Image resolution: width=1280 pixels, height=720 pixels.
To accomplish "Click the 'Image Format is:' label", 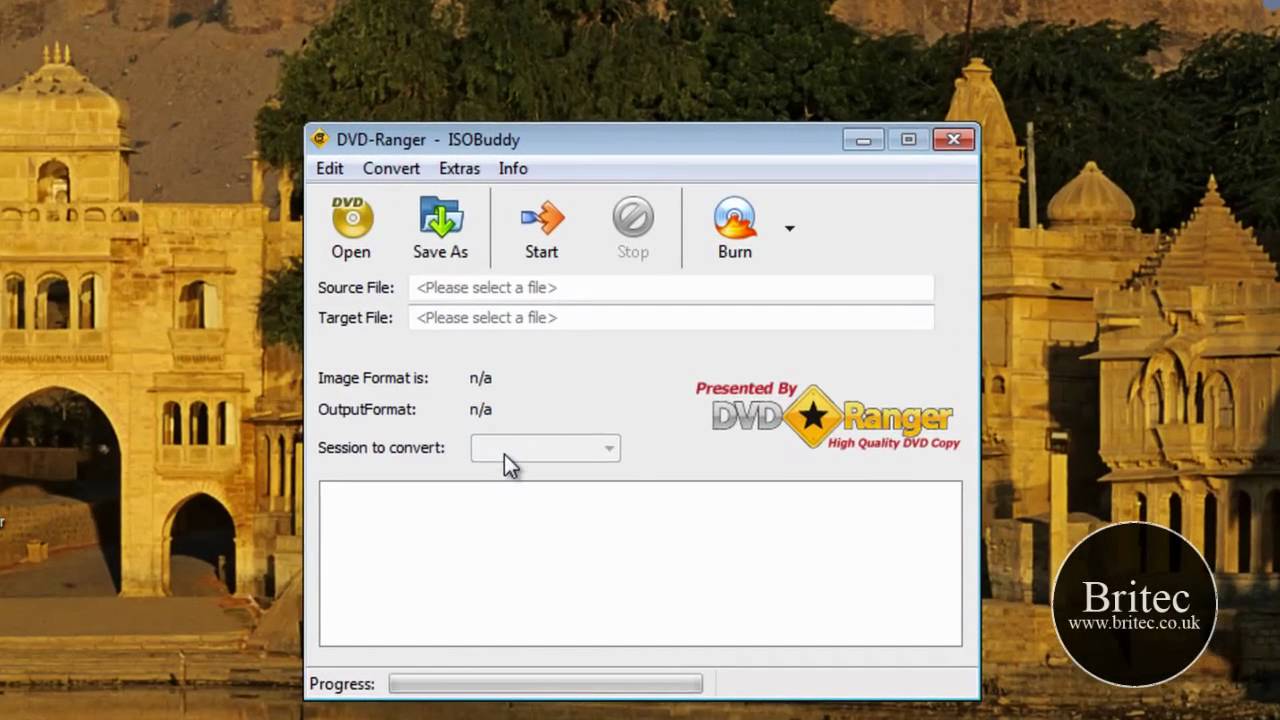I will 373,379.
